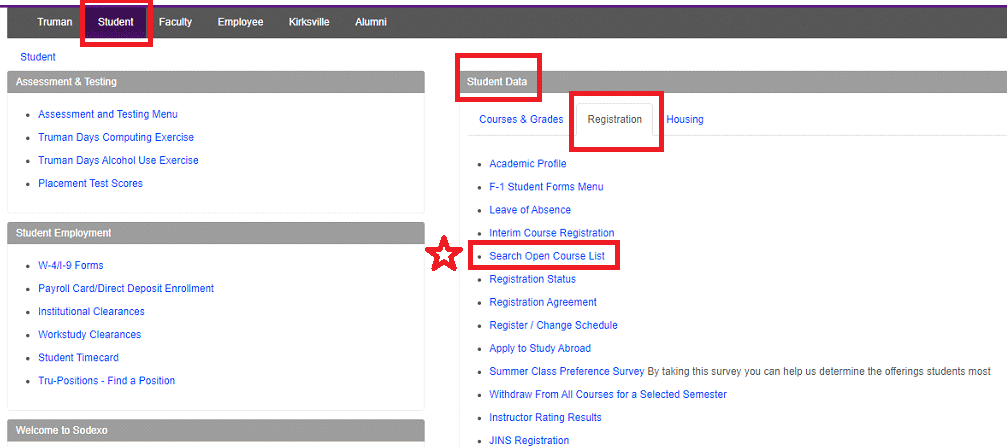View Instructor Rating Results
This screenshot has width=1007, height=447.
(x=545, y=417)
